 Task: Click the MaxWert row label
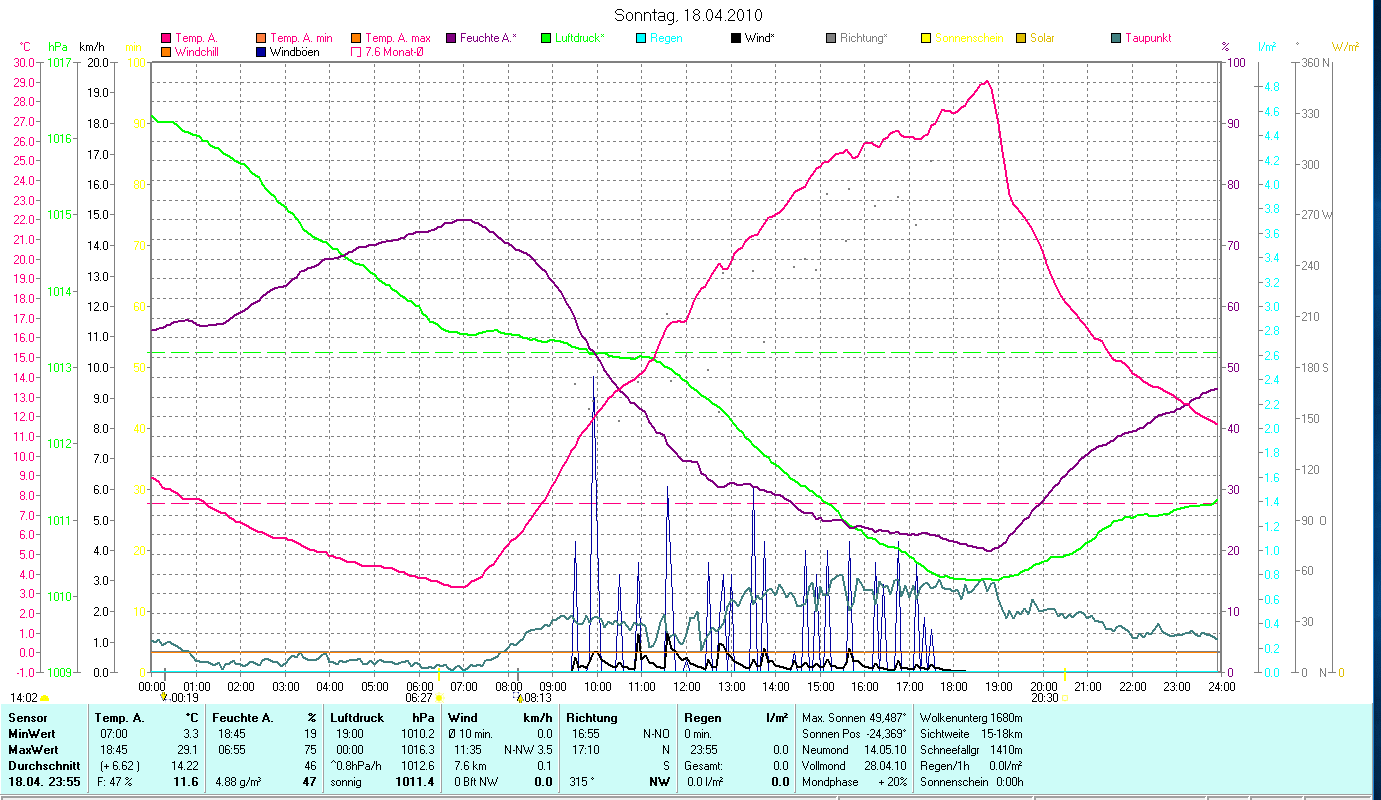(31, 750)
